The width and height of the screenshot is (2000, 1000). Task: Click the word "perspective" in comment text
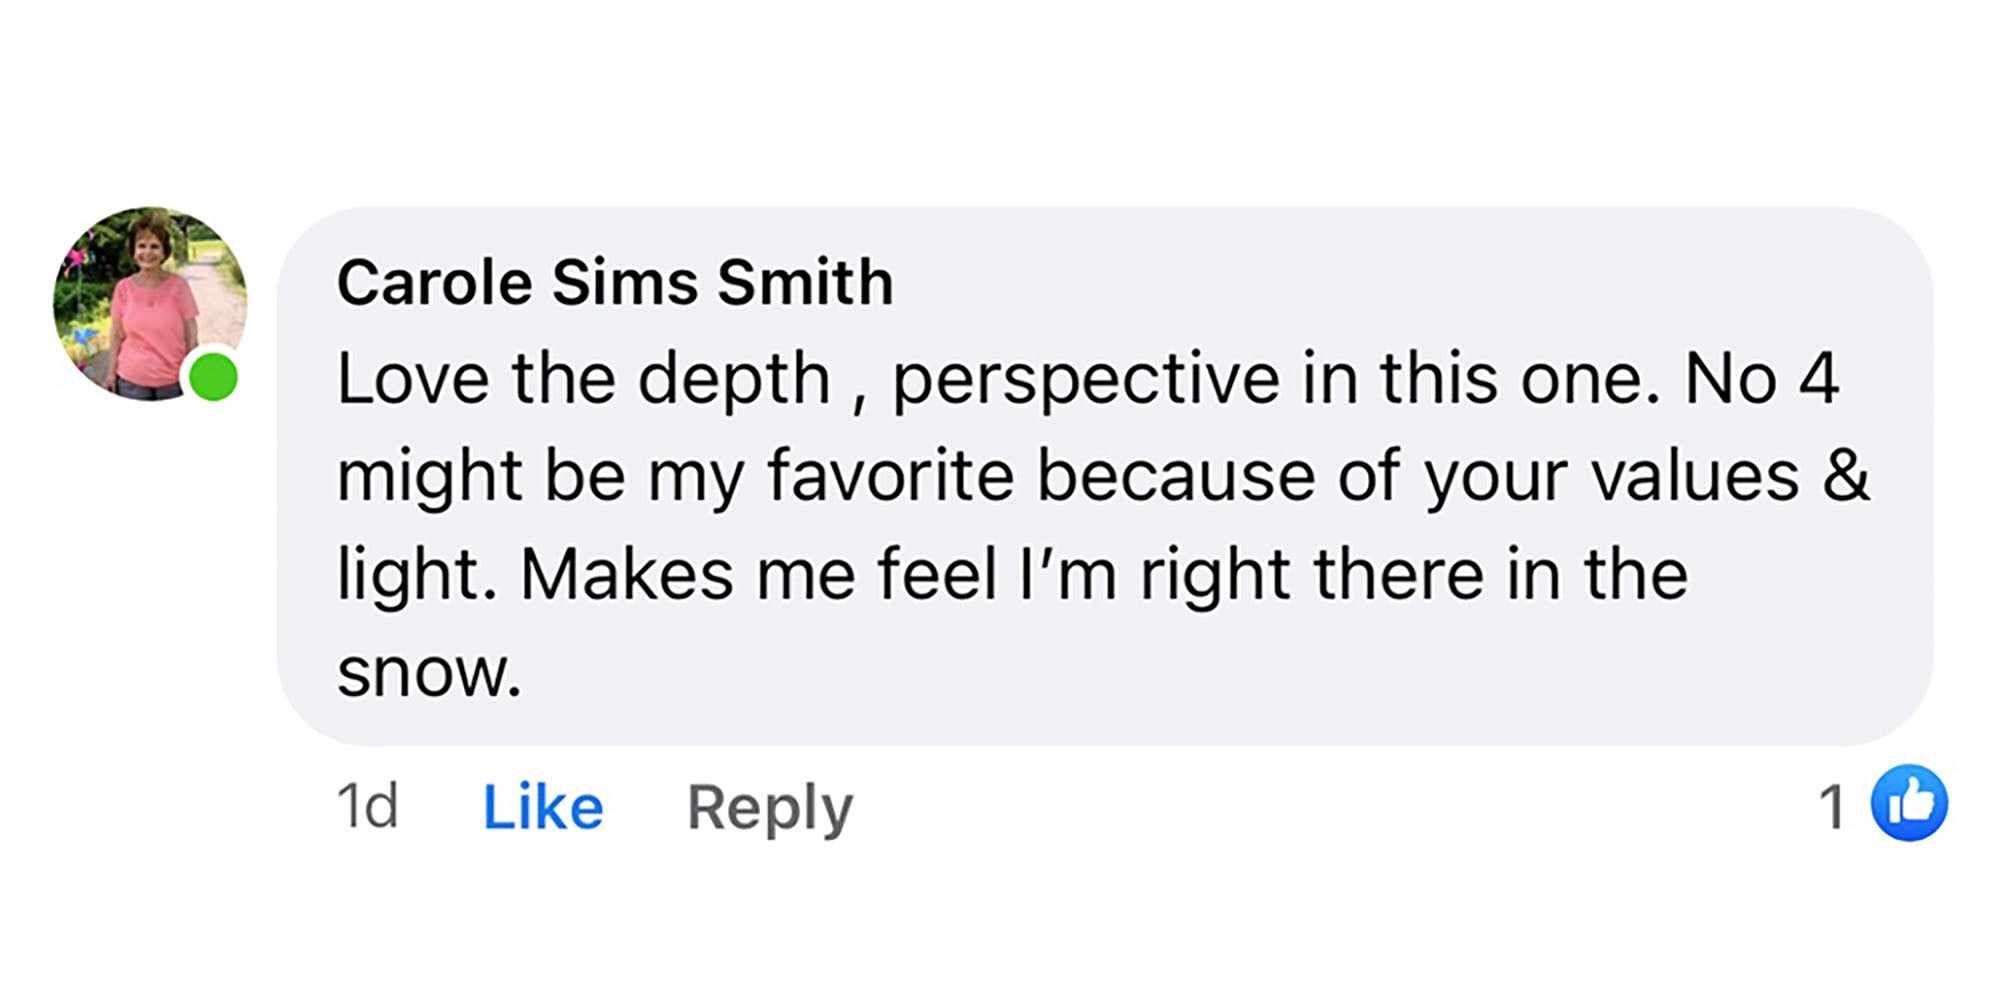(x=1086, y=381)
